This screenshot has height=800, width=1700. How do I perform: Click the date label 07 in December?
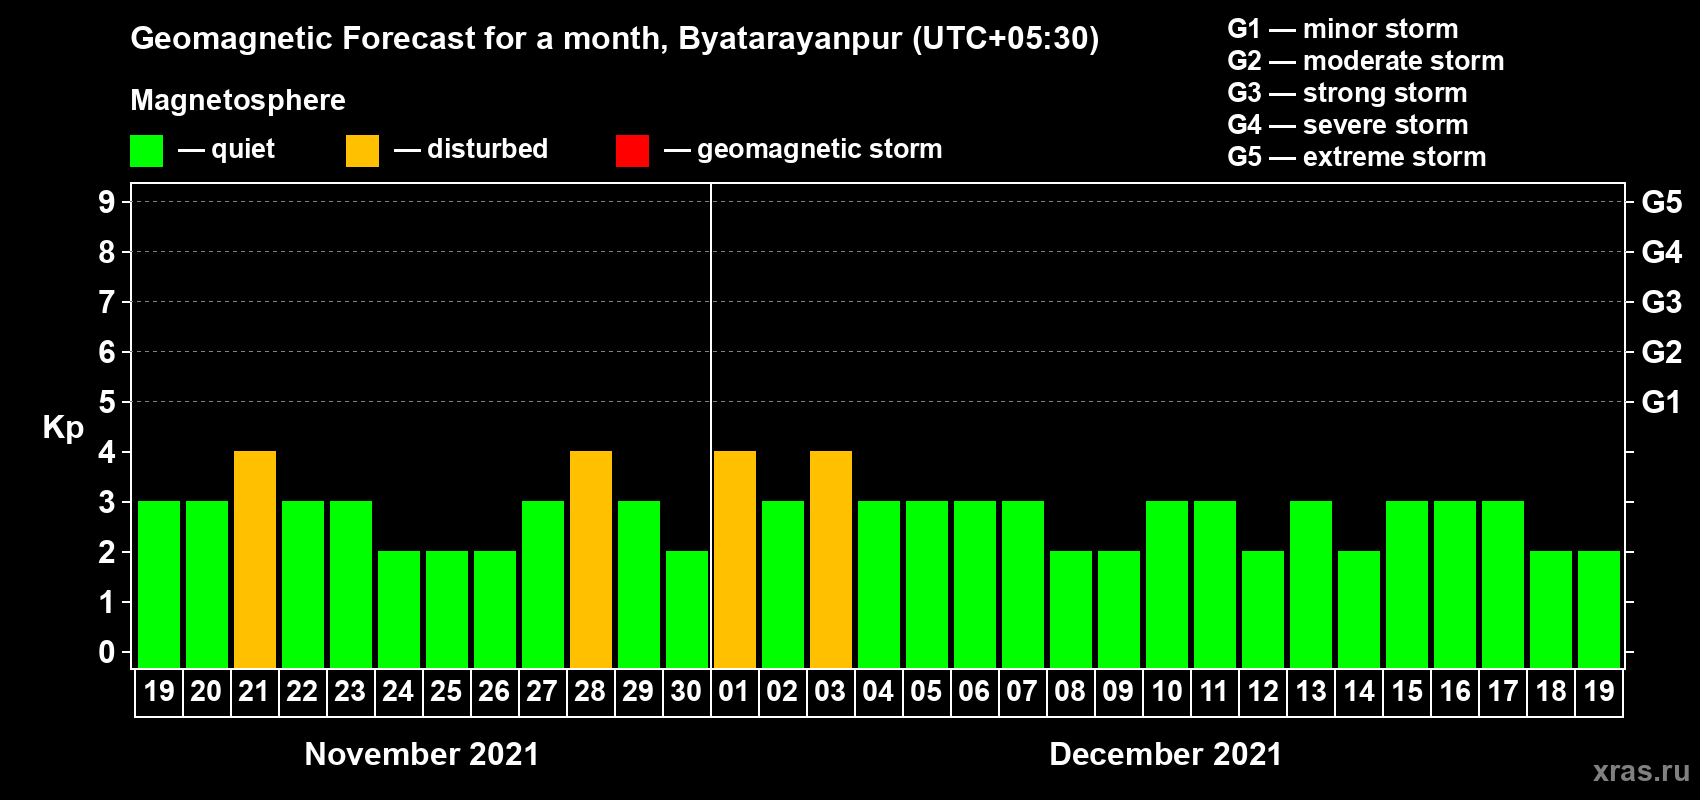tap(1022, 692)
